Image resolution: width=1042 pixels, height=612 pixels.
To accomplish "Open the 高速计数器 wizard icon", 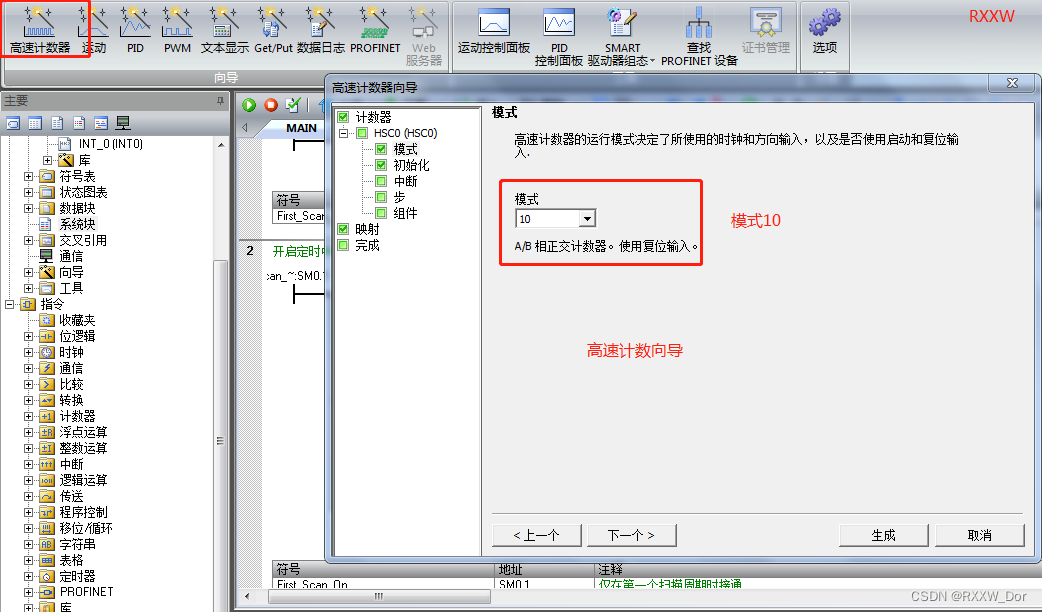I will click(39, 30).
